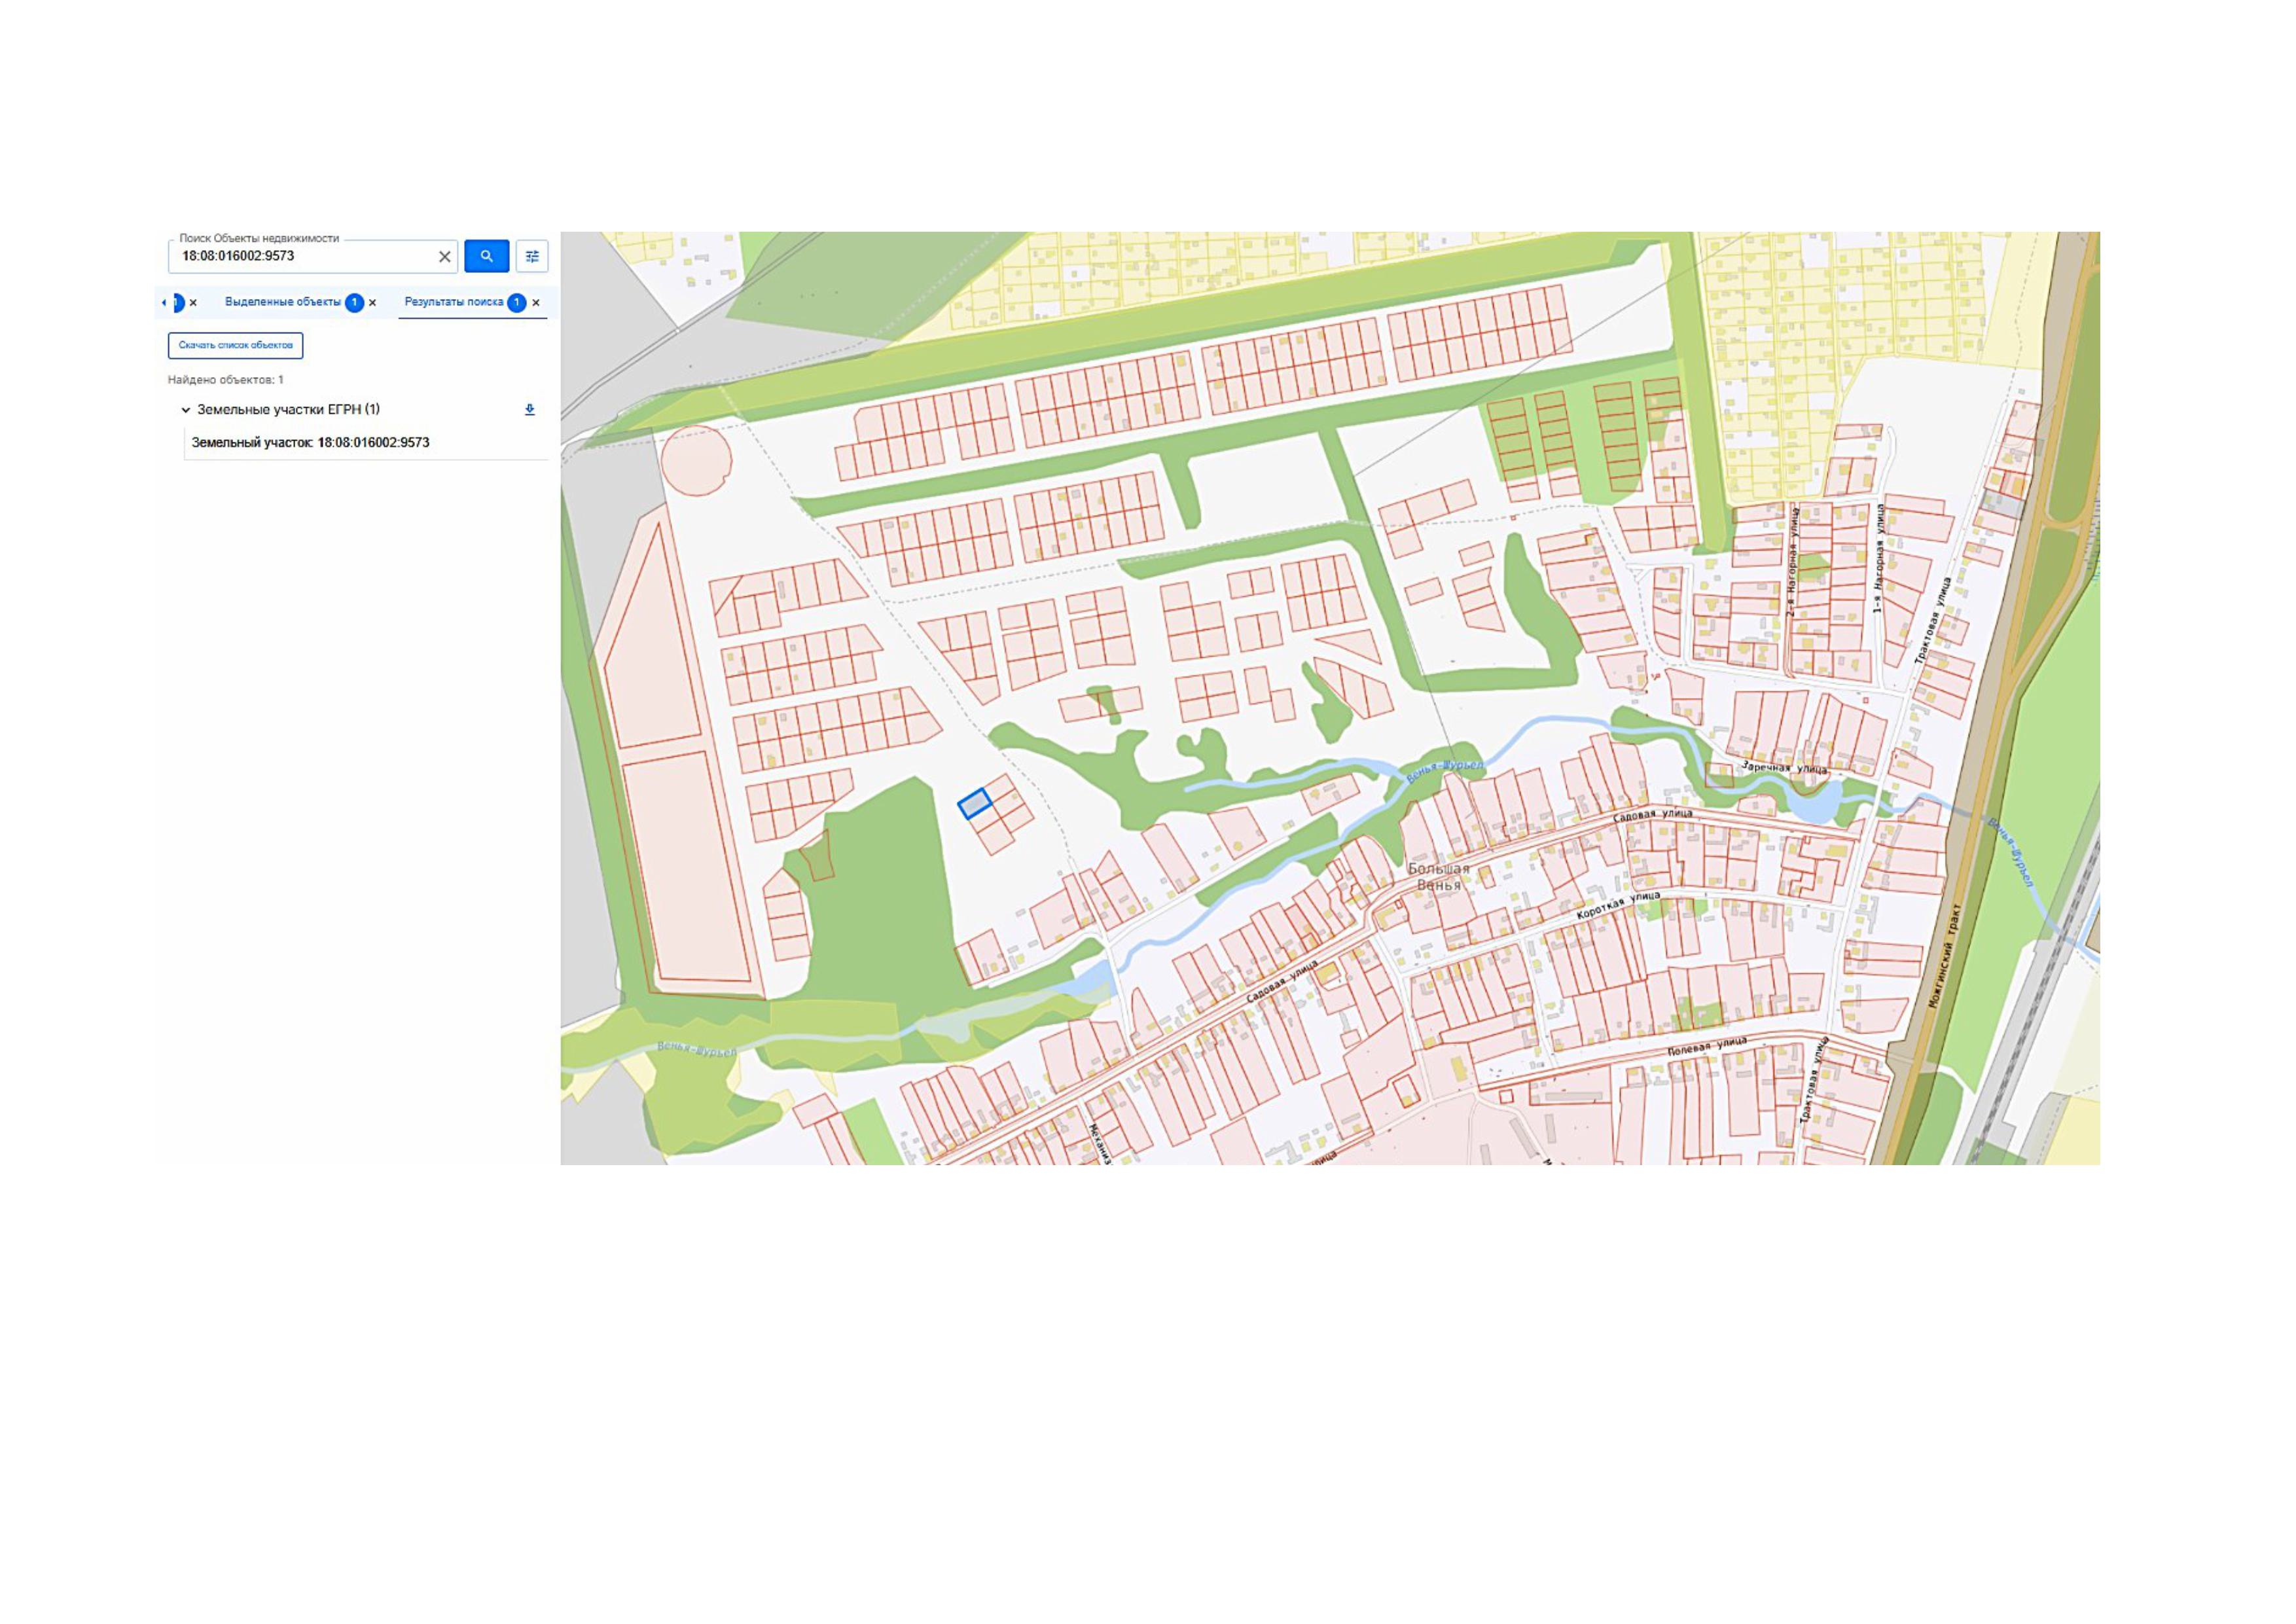Select the Результаты поиска tab
2296x1624 pixels.
click(x=454, y=302)
